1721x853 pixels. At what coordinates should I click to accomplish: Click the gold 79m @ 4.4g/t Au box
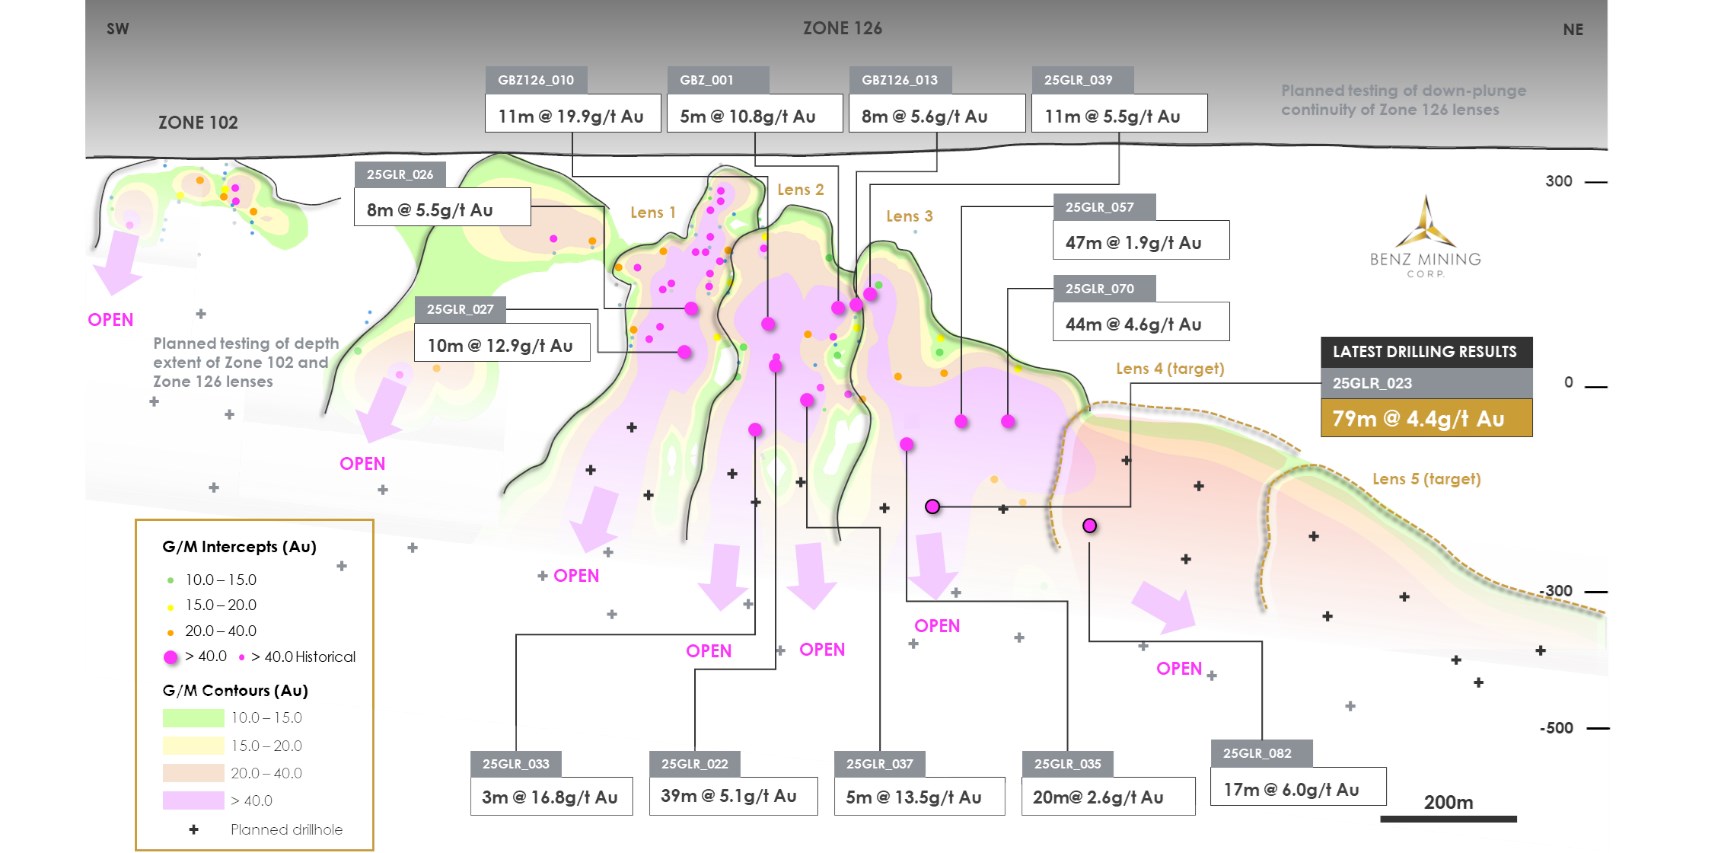pyautogui.click(x=1425, y=419)
